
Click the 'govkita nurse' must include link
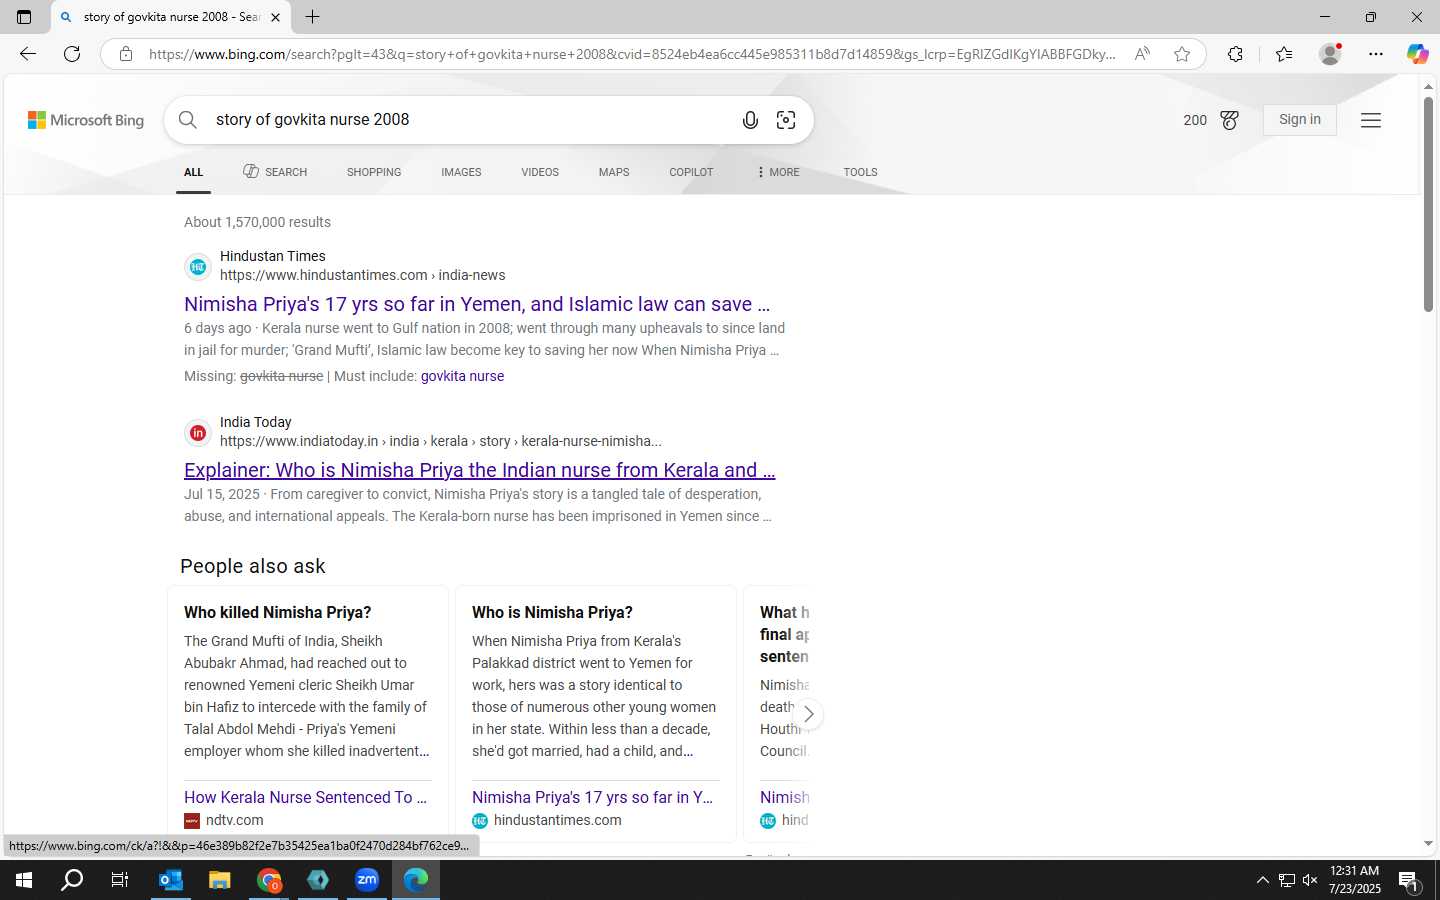coord(462,376)
